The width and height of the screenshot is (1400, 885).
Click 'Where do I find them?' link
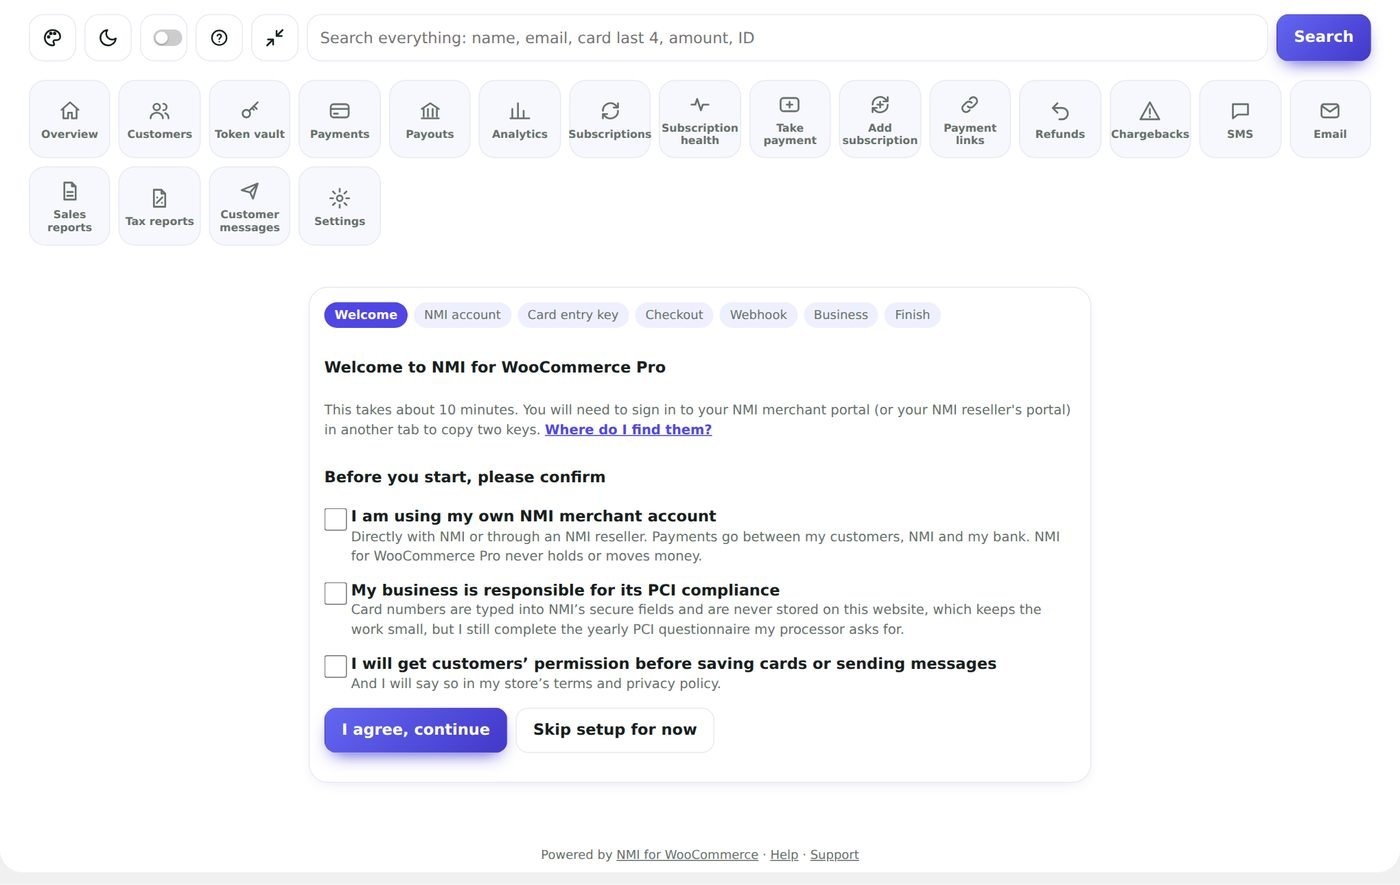pyautogui.click(x=628, y=430)
